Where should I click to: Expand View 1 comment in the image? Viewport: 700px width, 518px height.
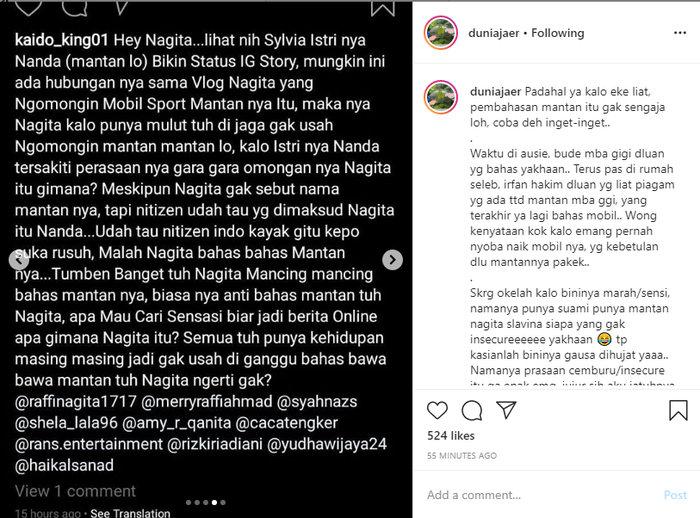[x=75, y=491]
